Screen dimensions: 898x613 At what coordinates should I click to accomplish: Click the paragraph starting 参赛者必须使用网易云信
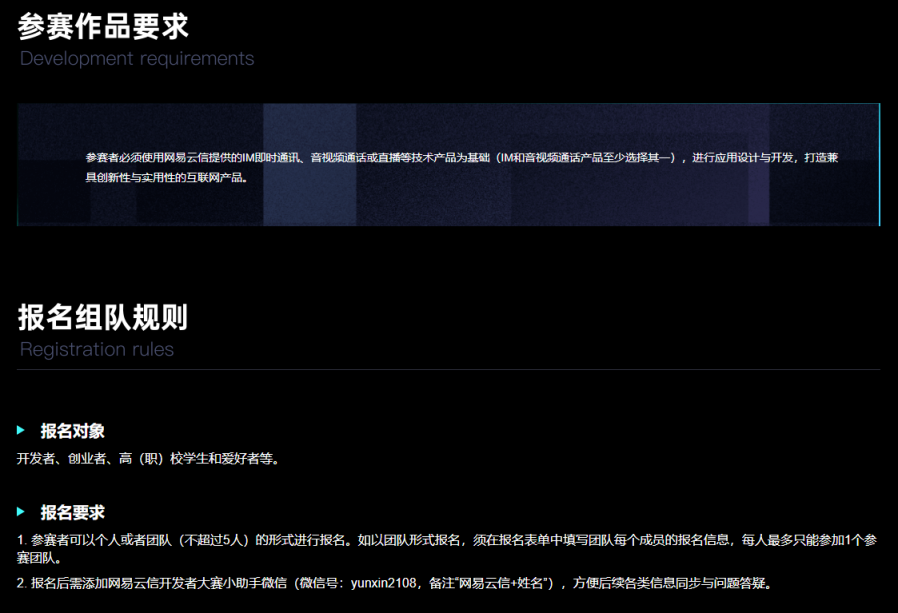point(462,167)
